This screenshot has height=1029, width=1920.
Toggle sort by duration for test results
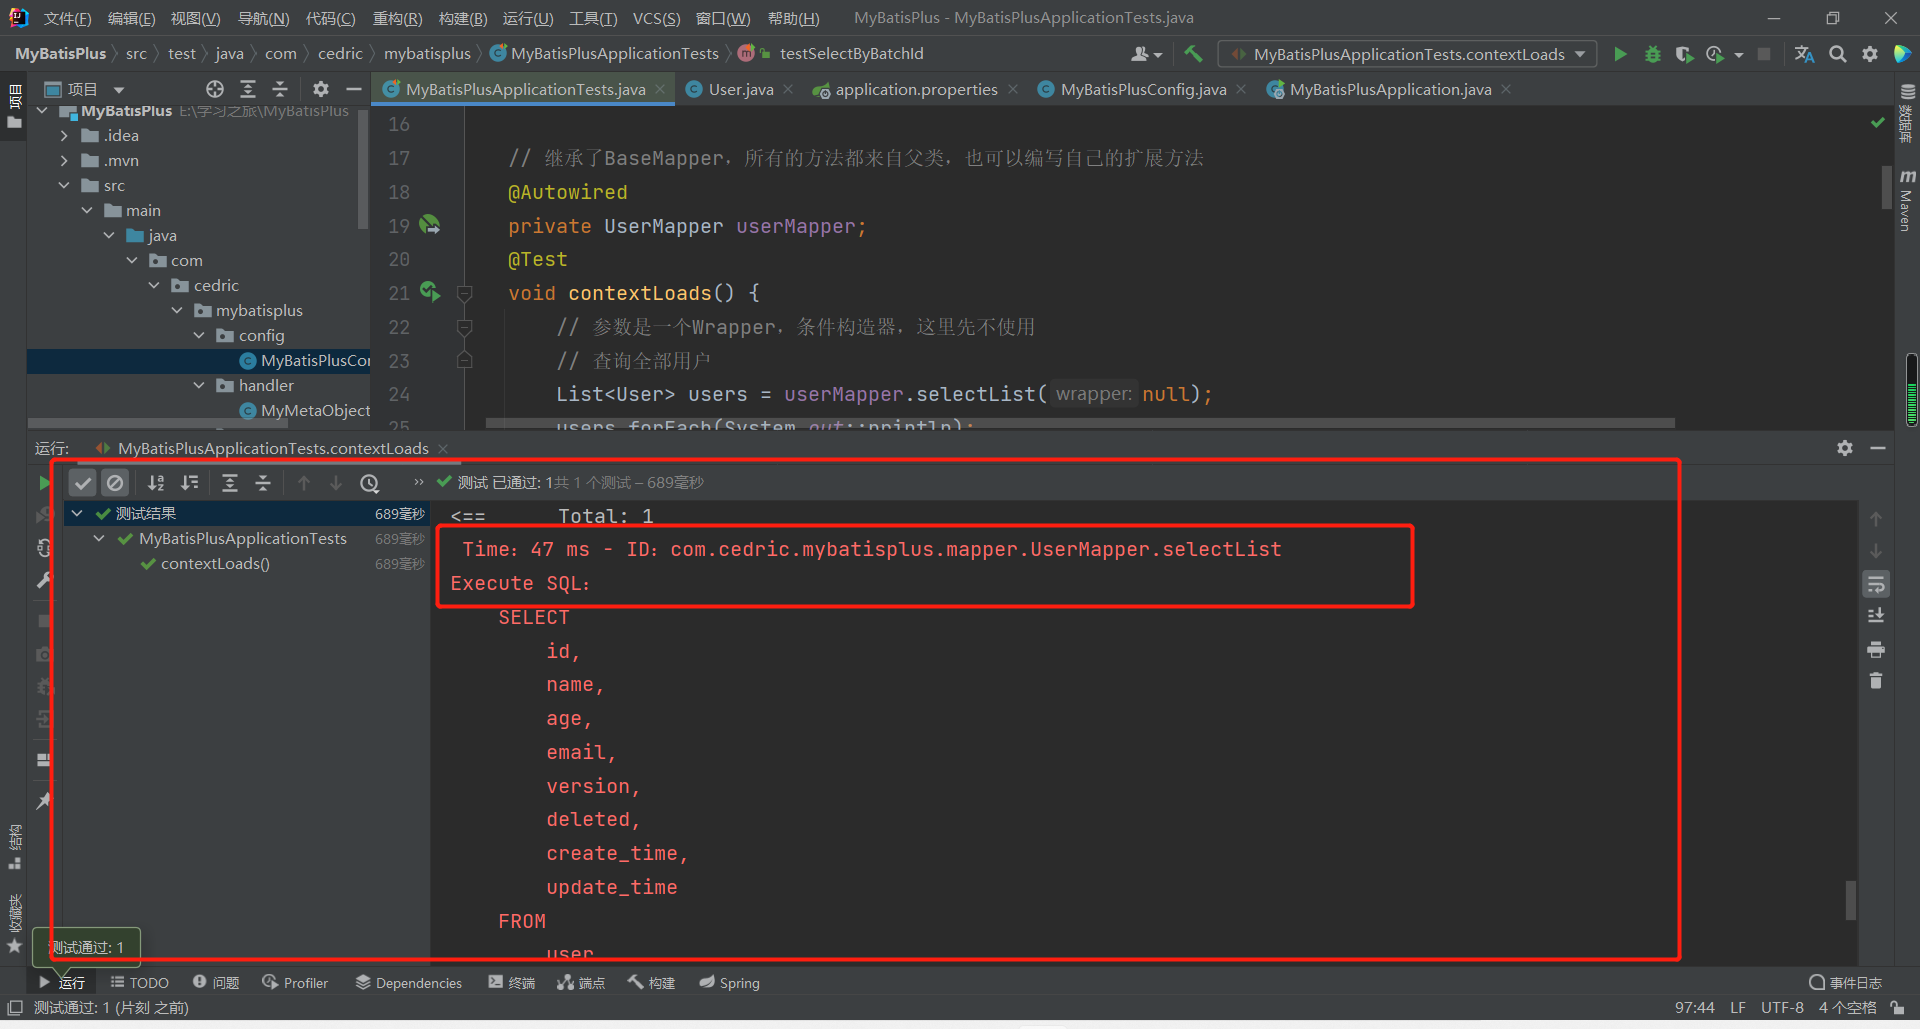click(x=189, y=483)
